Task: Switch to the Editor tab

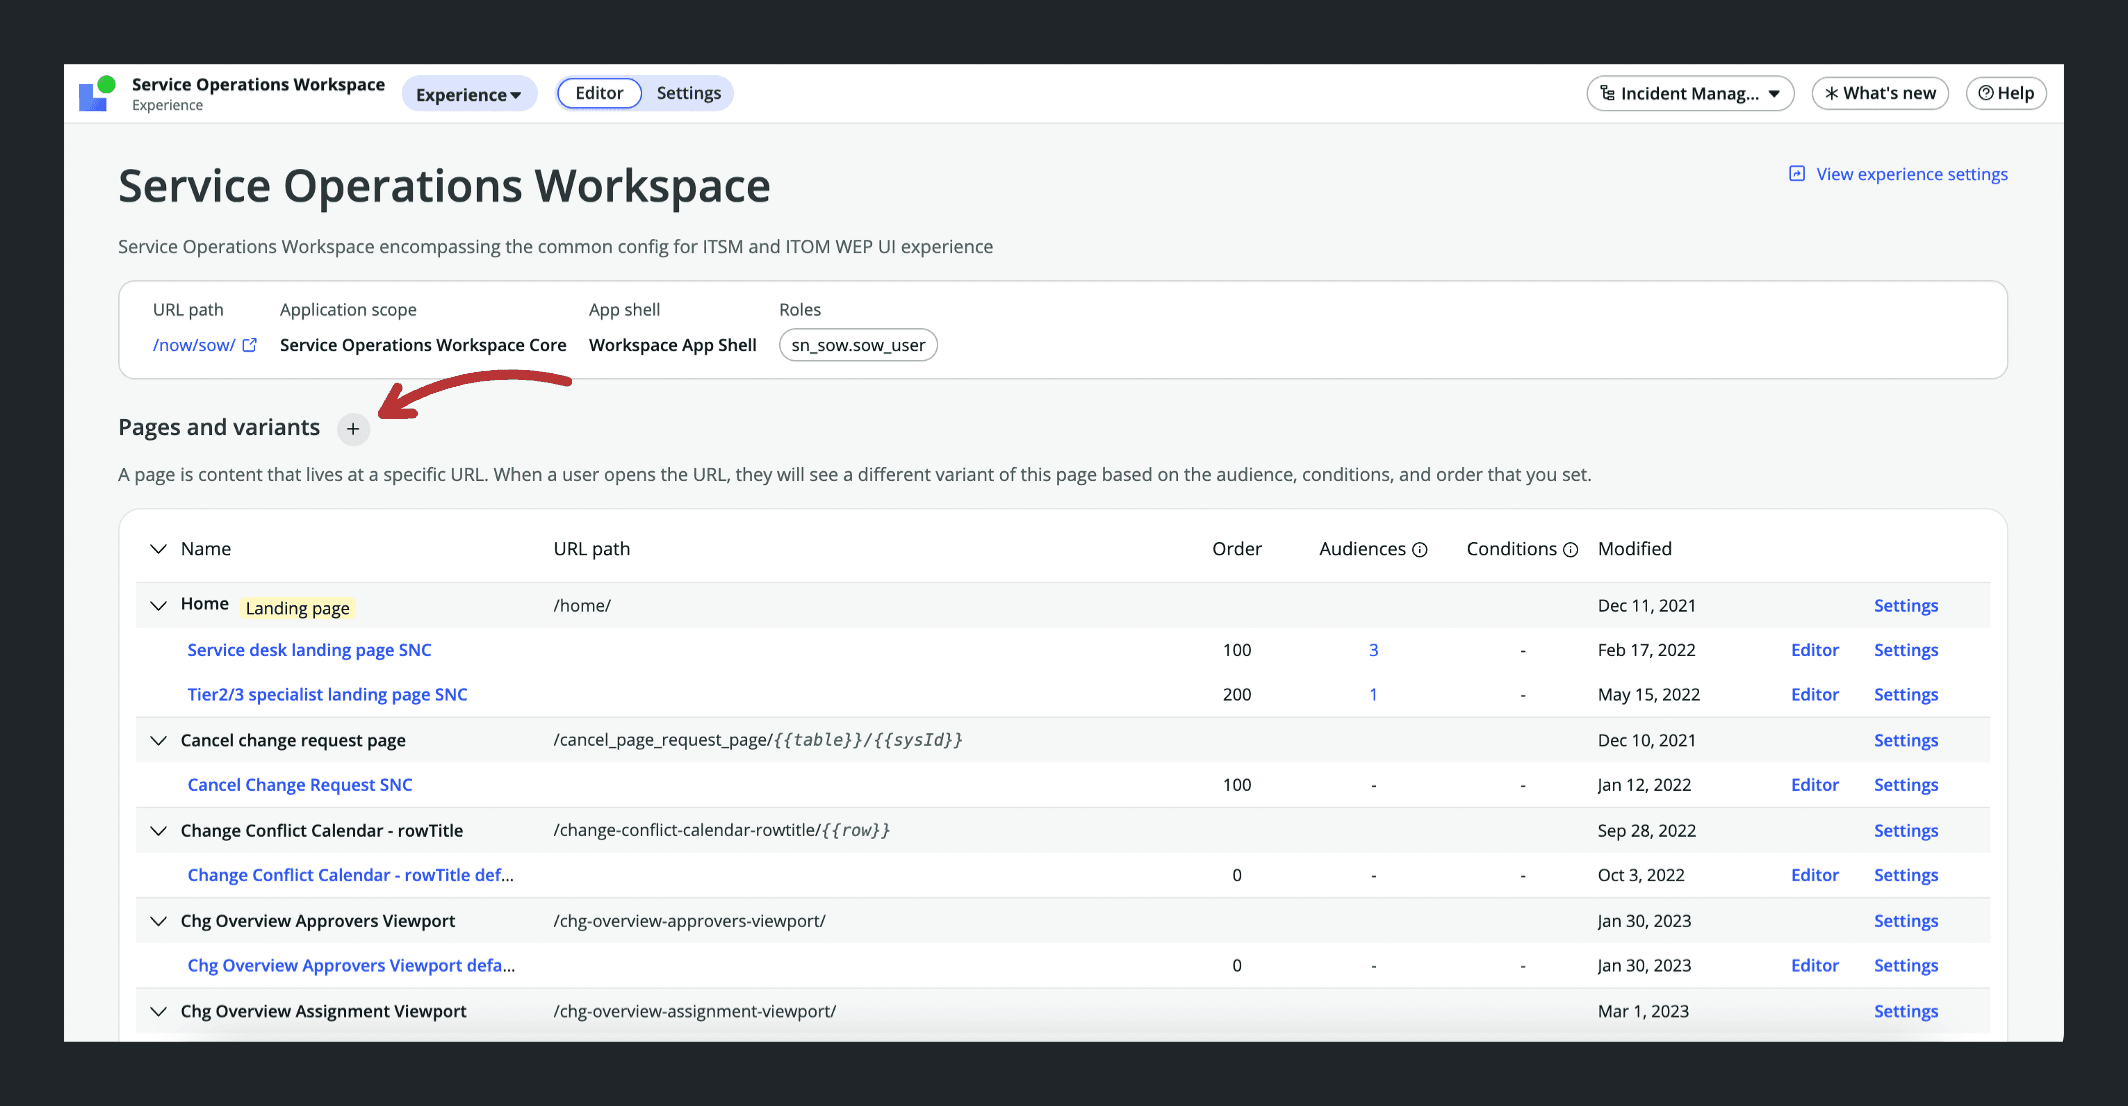Action: 599,93
